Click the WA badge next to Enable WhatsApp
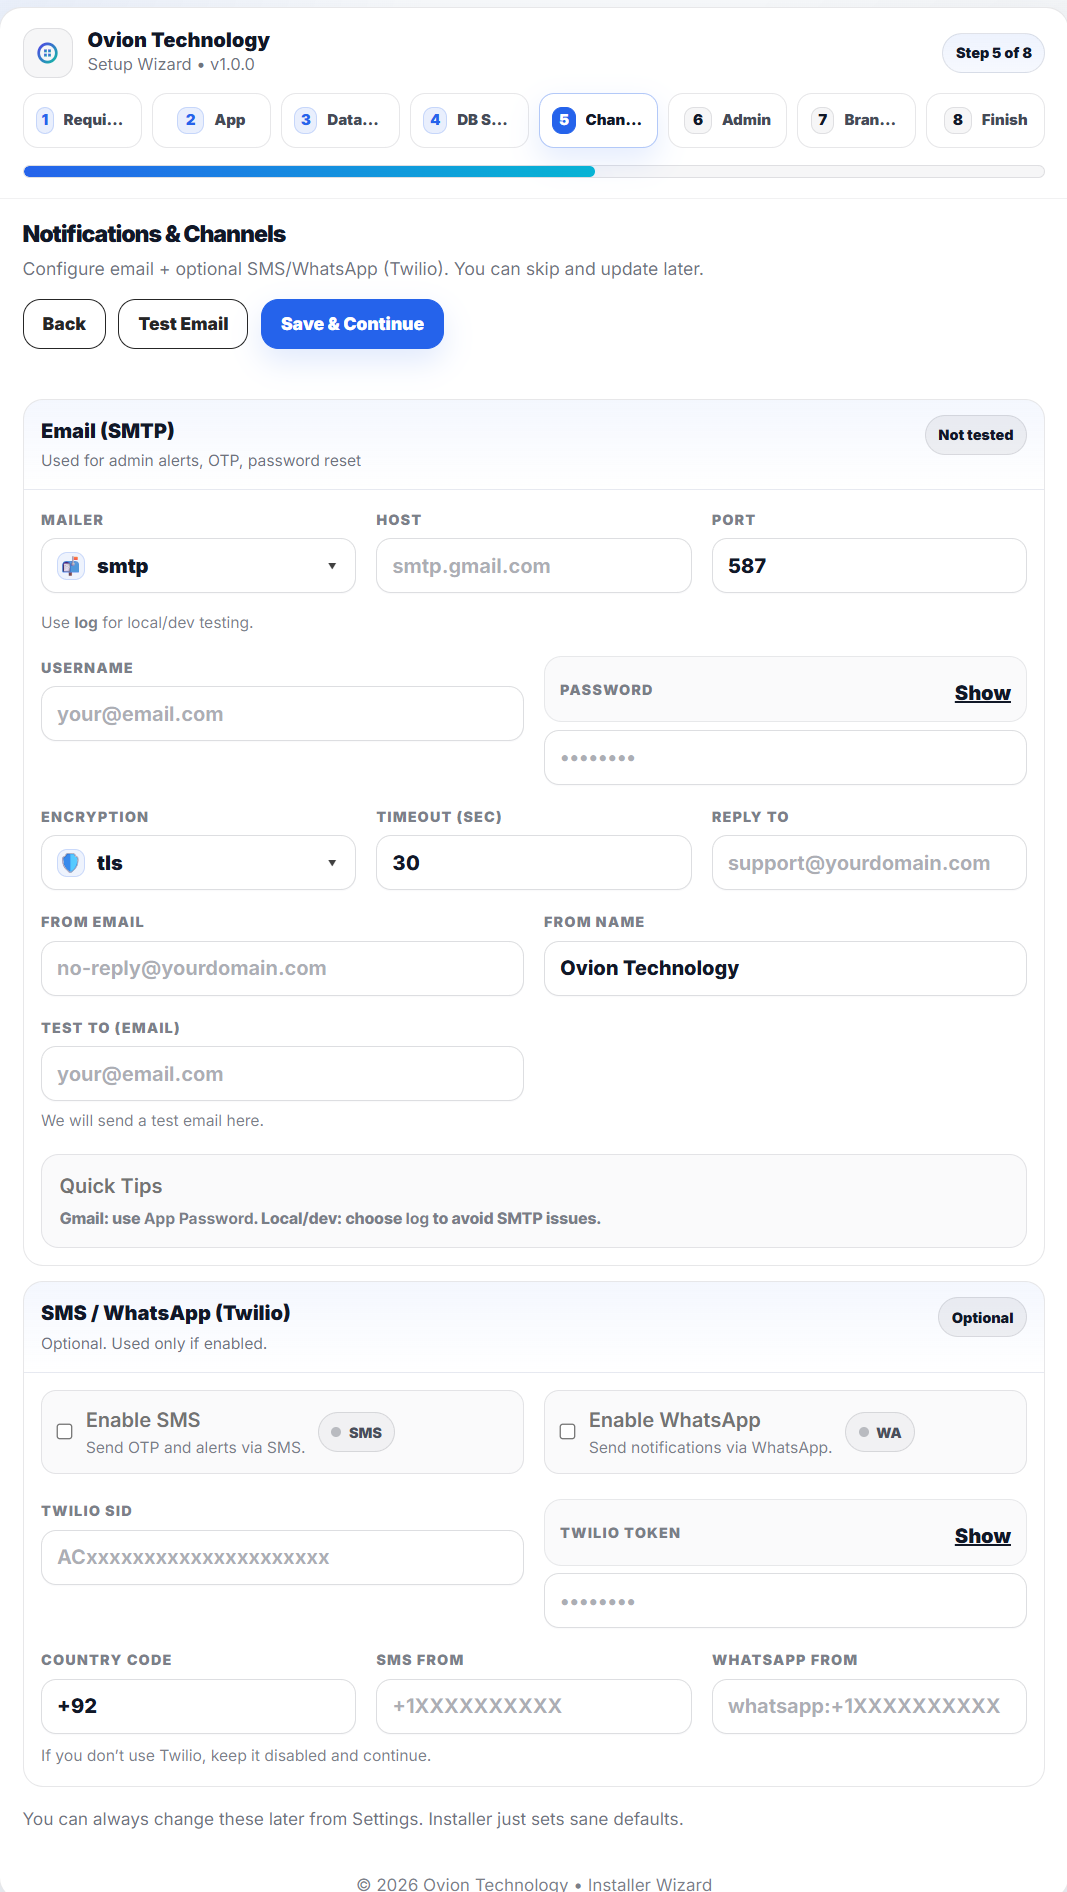 [879, 1432]
